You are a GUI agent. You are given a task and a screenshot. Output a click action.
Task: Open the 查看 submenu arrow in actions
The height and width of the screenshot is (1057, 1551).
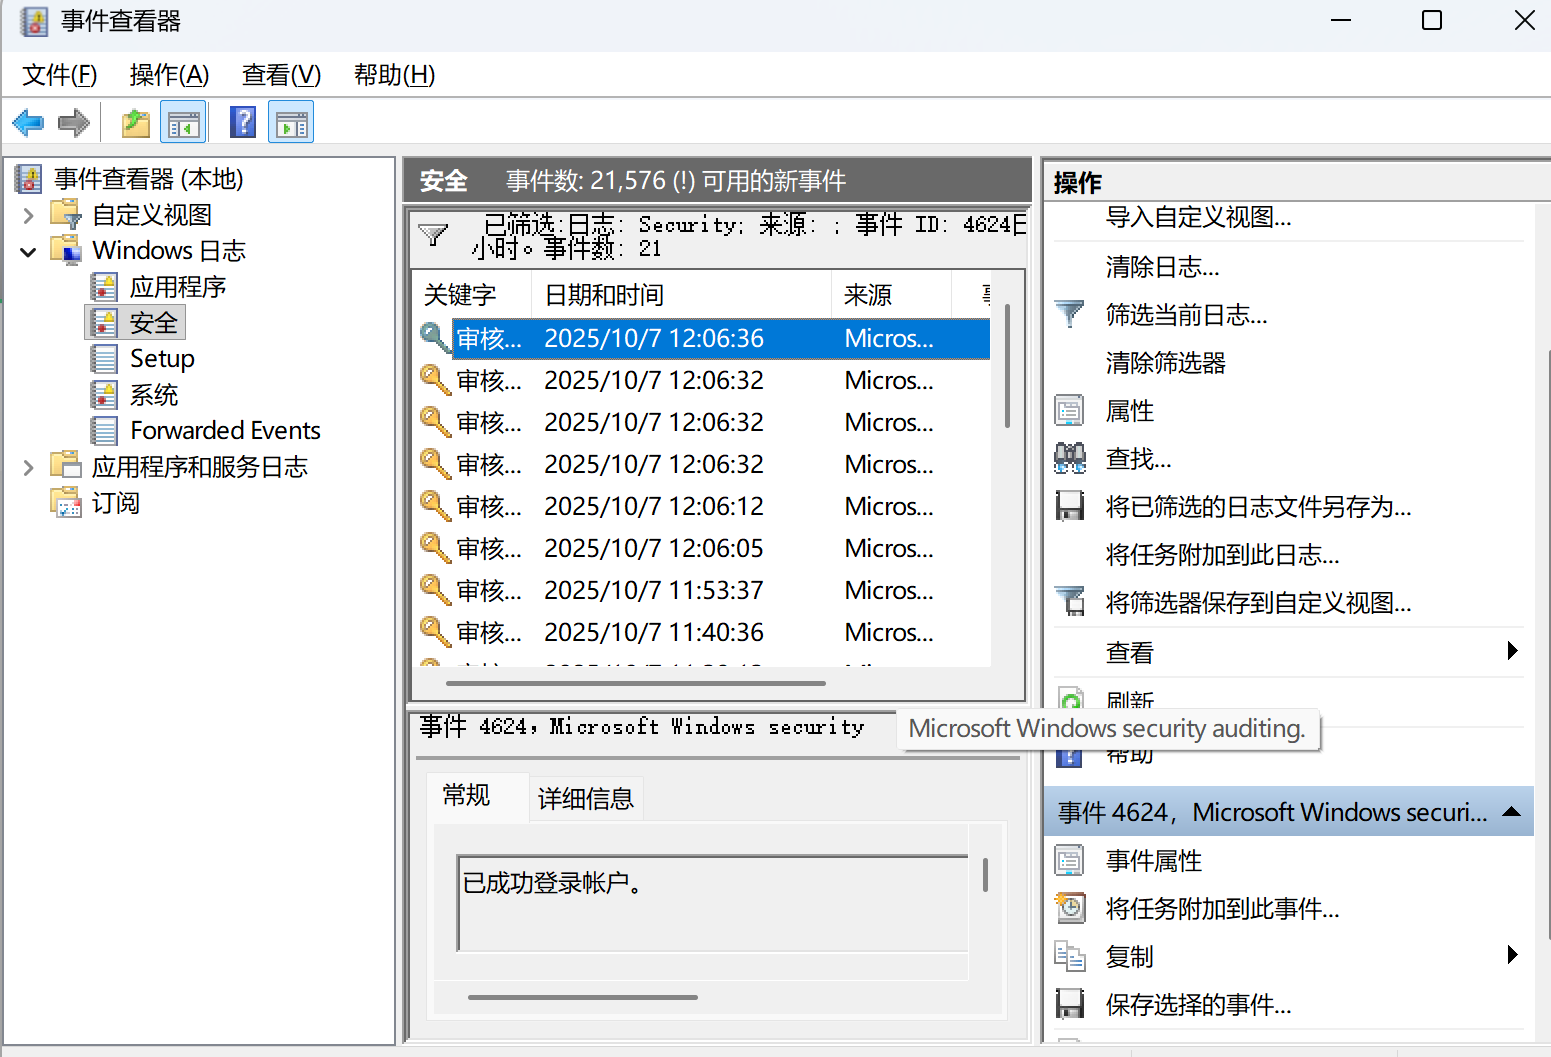1512,651
